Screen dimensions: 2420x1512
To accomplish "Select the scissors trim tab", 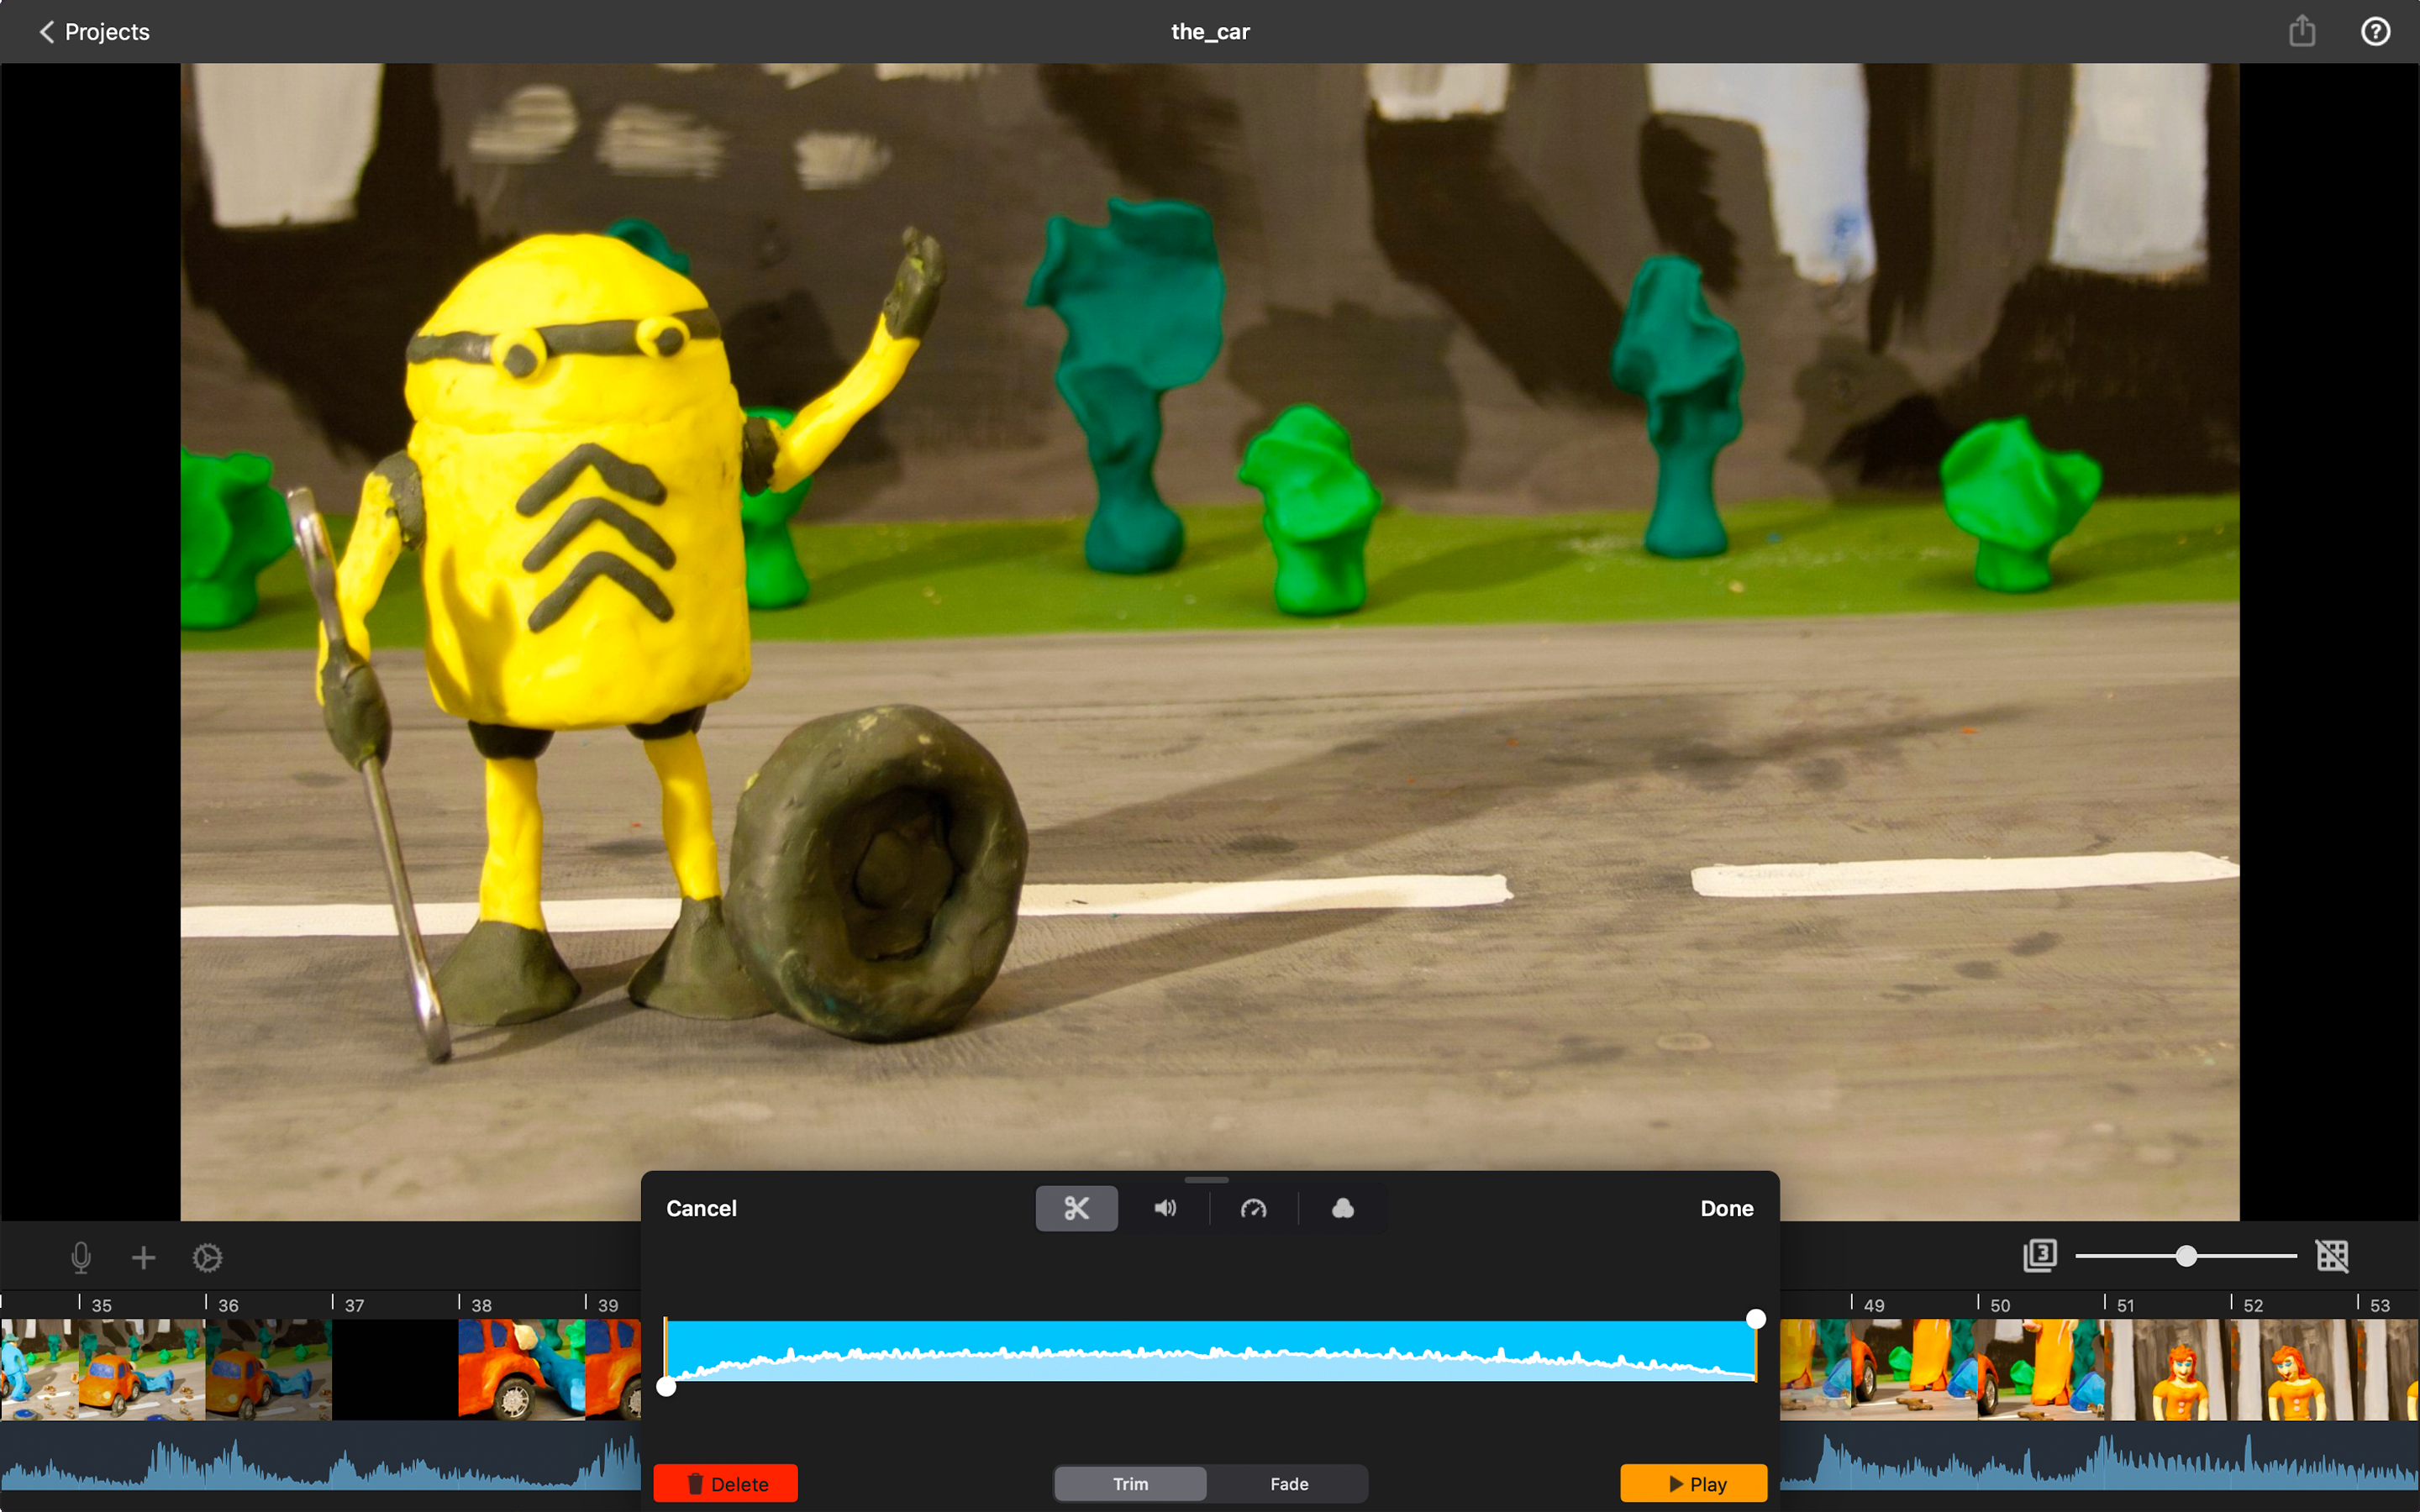I will coord(1076,1208).
